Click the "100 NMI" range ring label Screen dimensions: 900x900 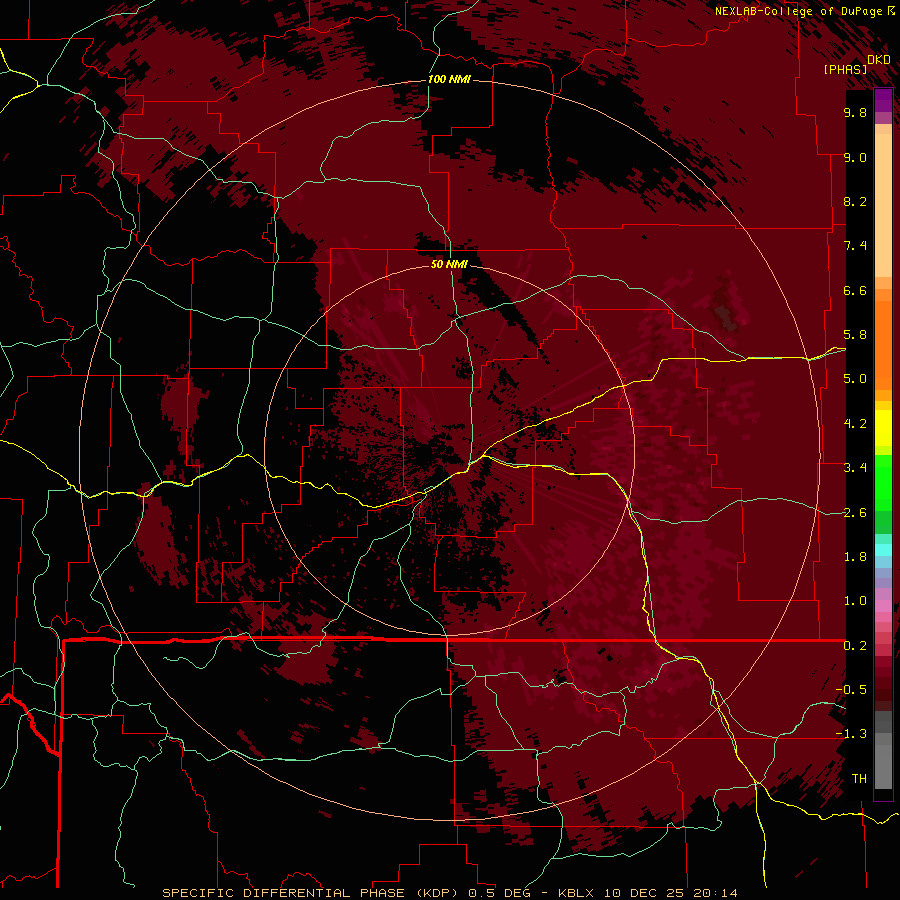449,79
